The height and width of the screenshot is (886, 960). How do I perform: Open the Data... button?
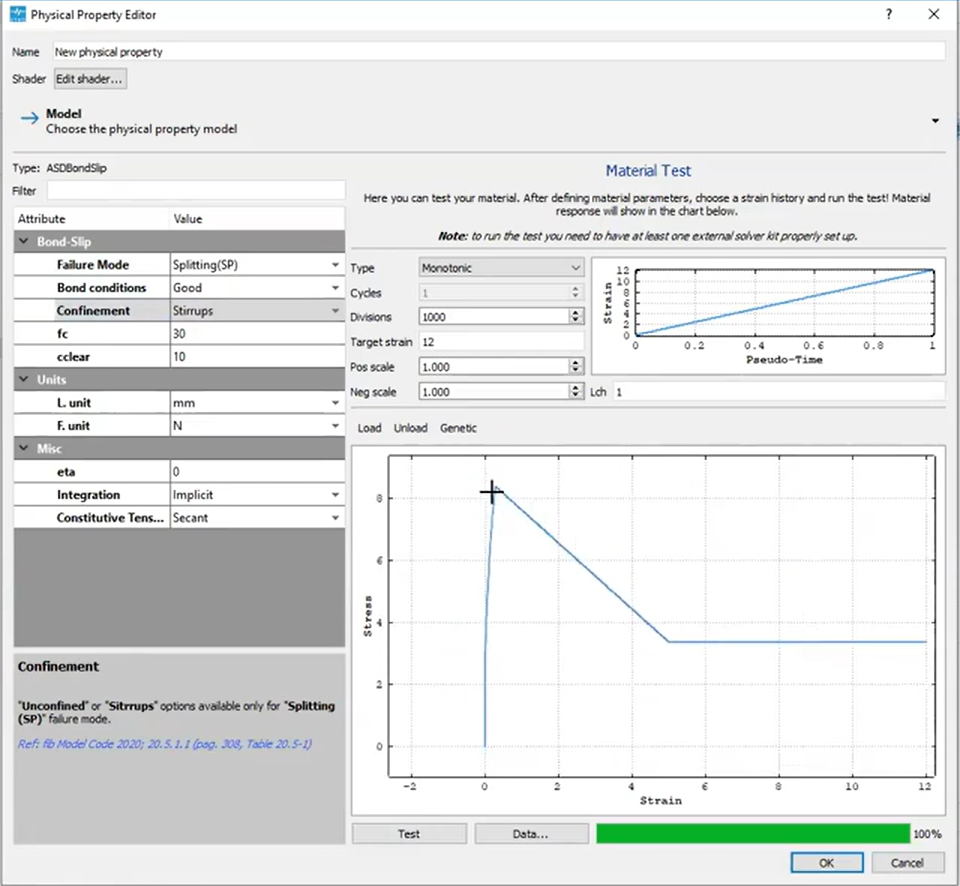point(530,833)
